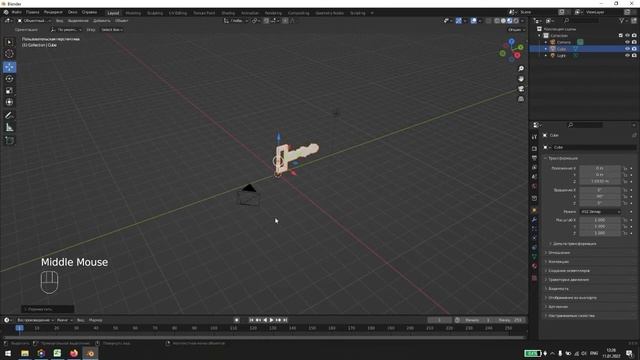
Task: Open Modifiers wrench properties tab
Action: [534, 220]
